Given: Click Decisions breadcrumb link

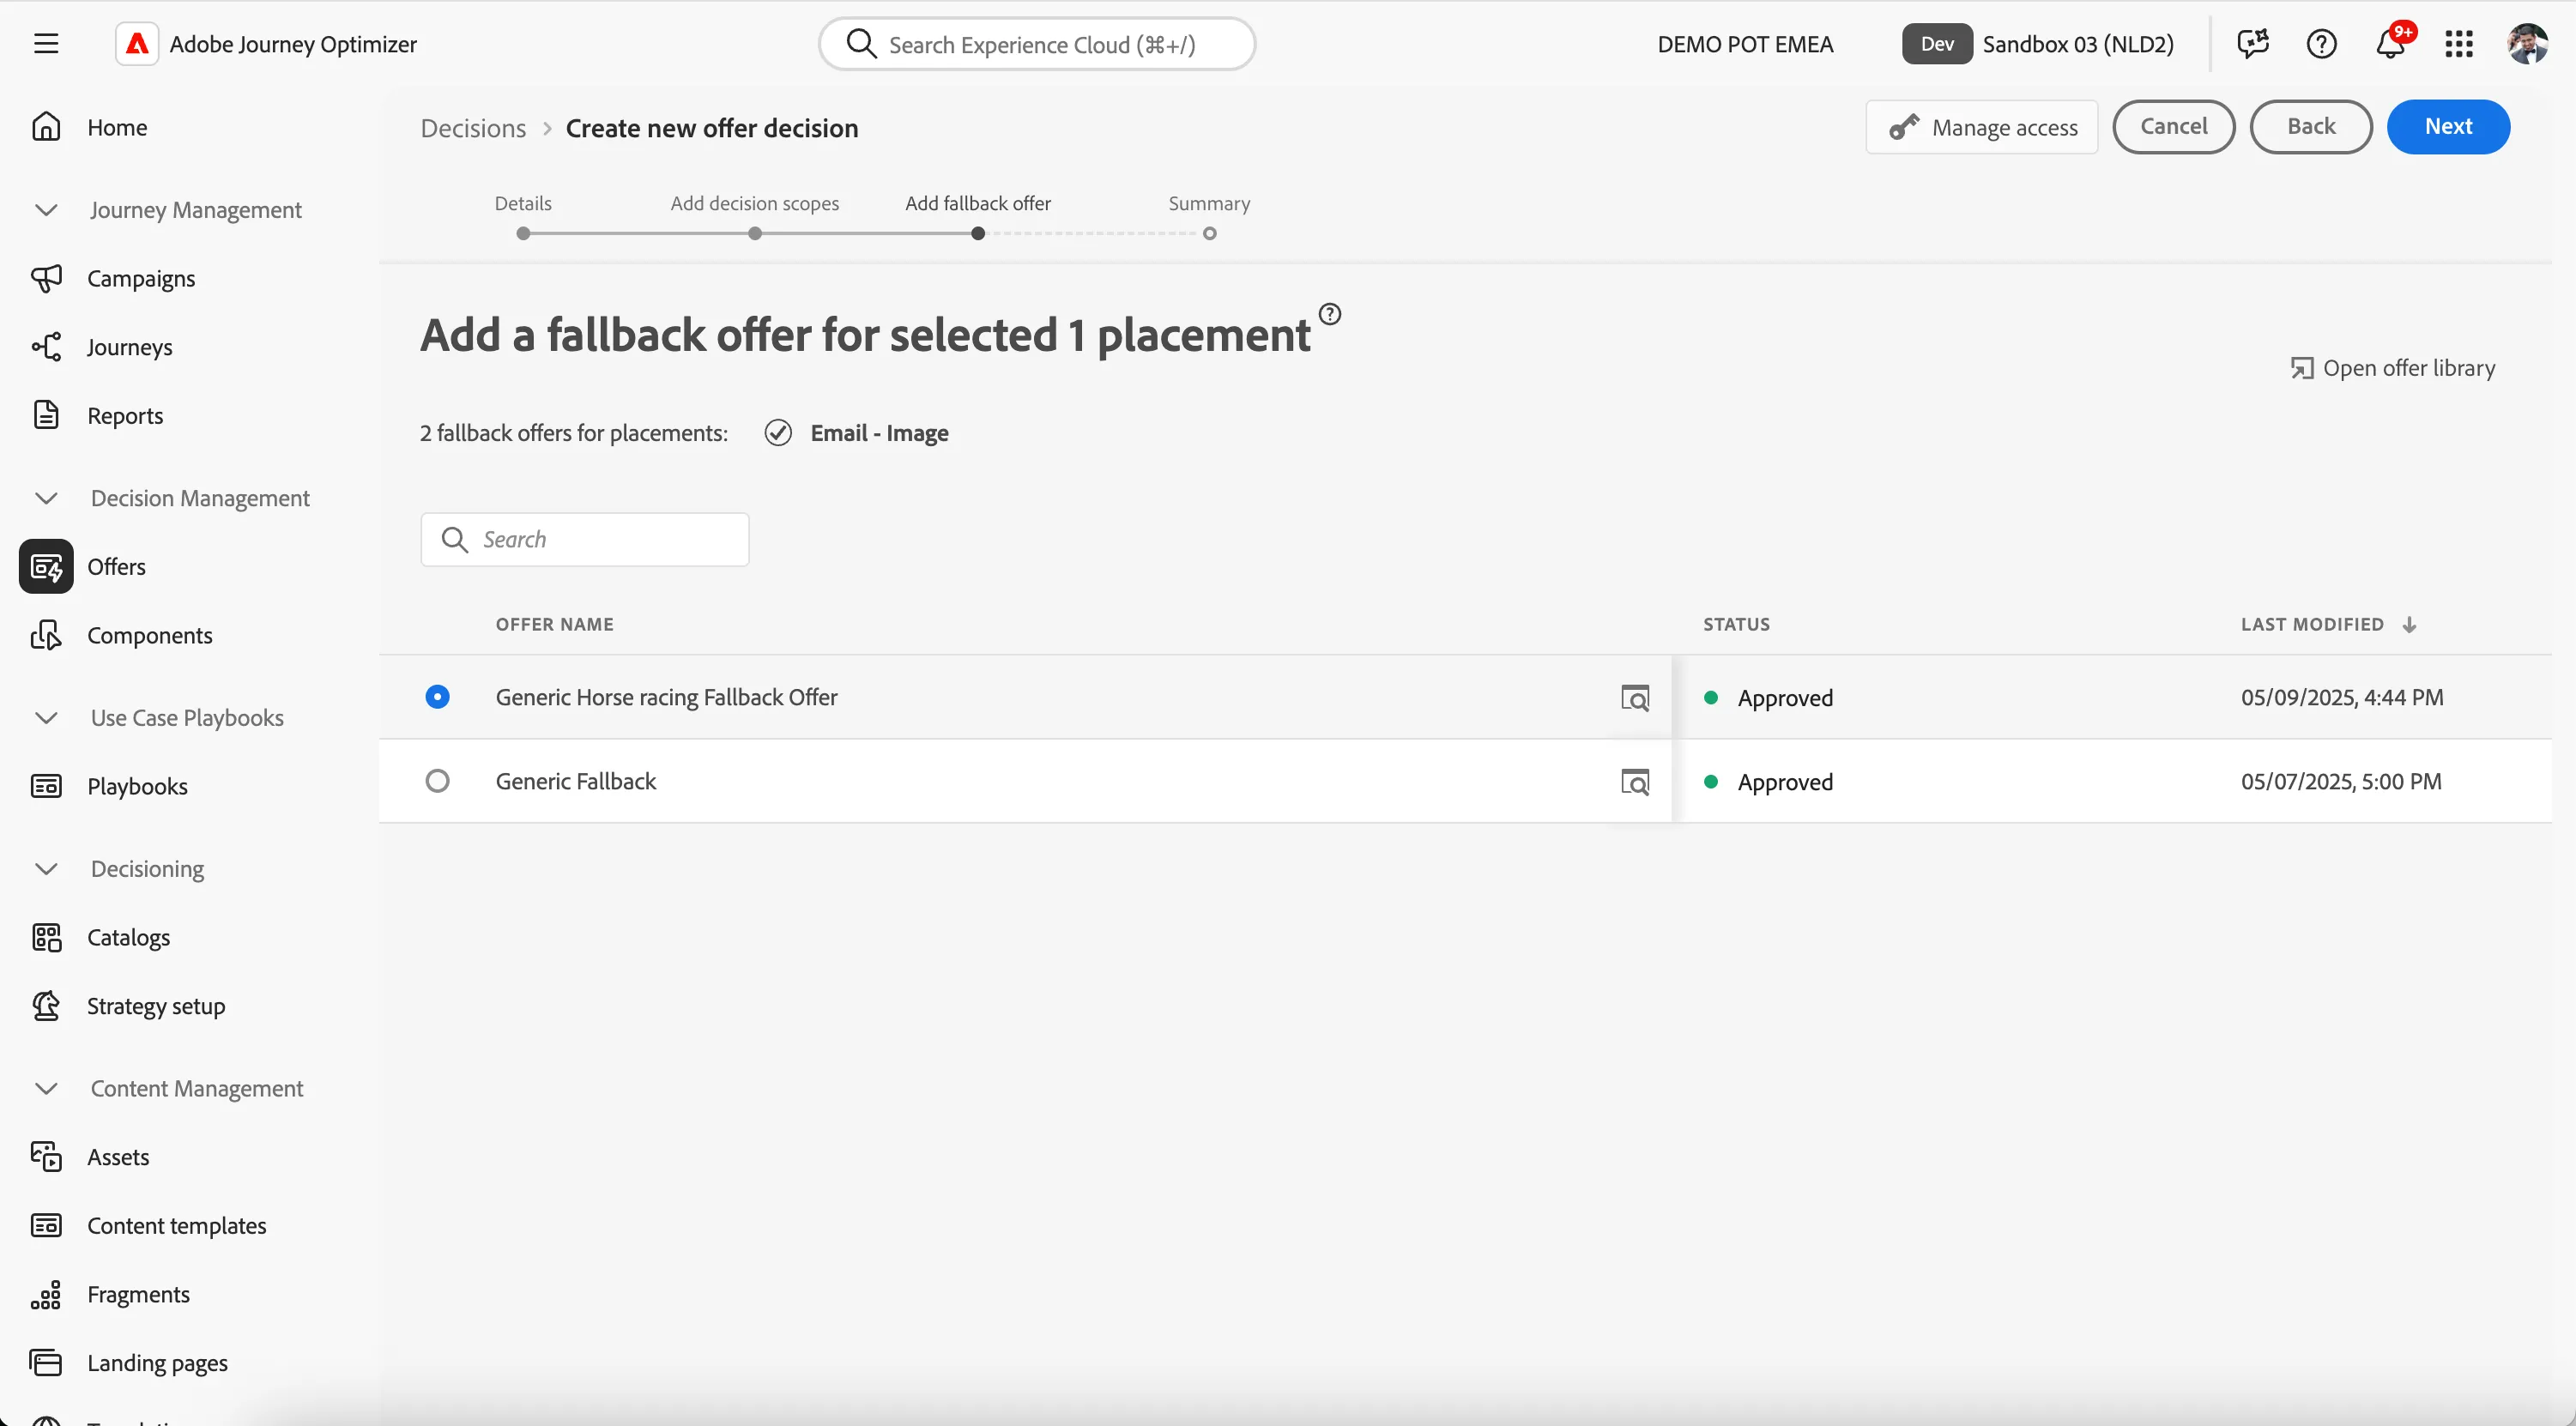Looking at the screenshot, I should tap(473, 128).
